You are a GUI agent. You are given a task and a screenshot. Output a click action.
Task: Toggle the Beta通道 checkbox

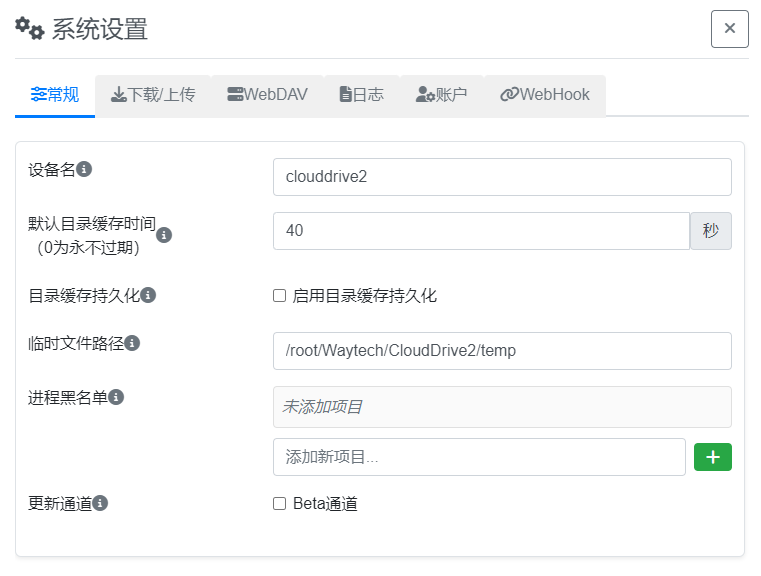280,504
